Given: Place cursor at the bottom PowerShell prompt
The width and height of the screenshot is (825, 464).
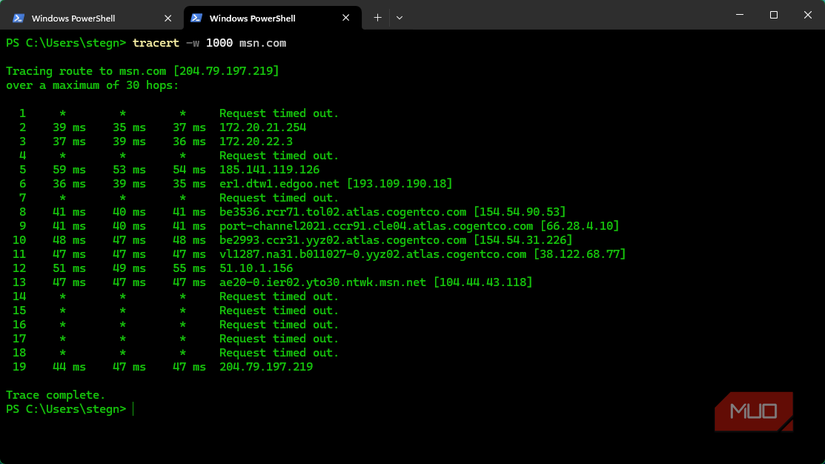Looking at the screenshot, I should point(133,409).
